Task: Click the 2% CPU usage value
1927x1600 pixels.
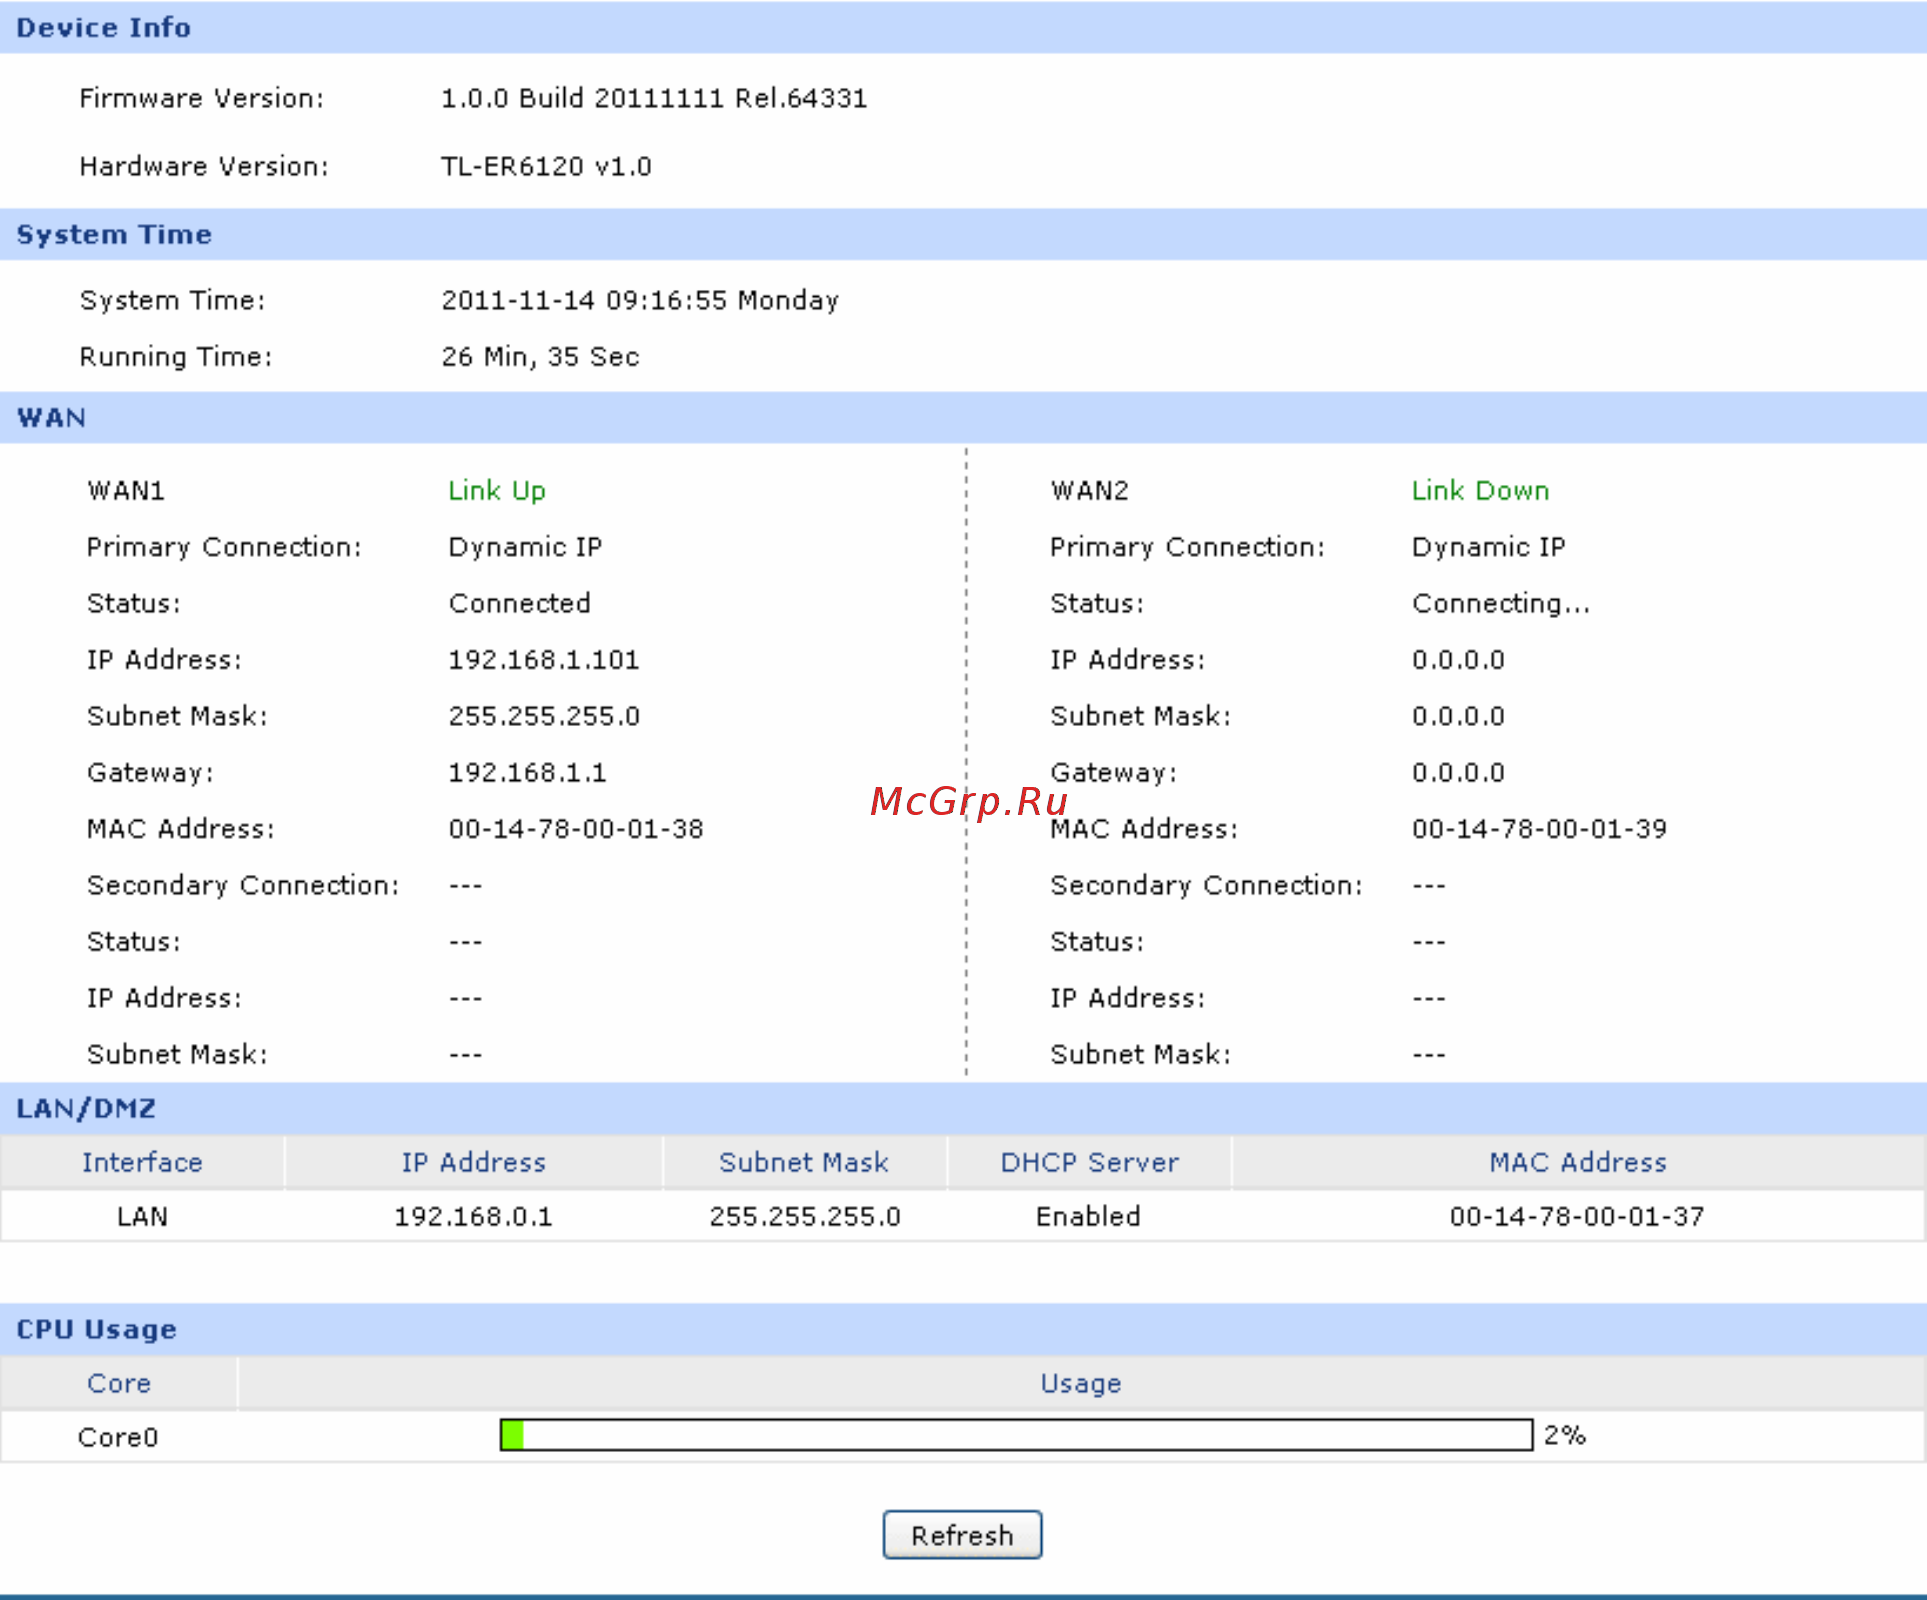Action: (x=1565, y=1435)
